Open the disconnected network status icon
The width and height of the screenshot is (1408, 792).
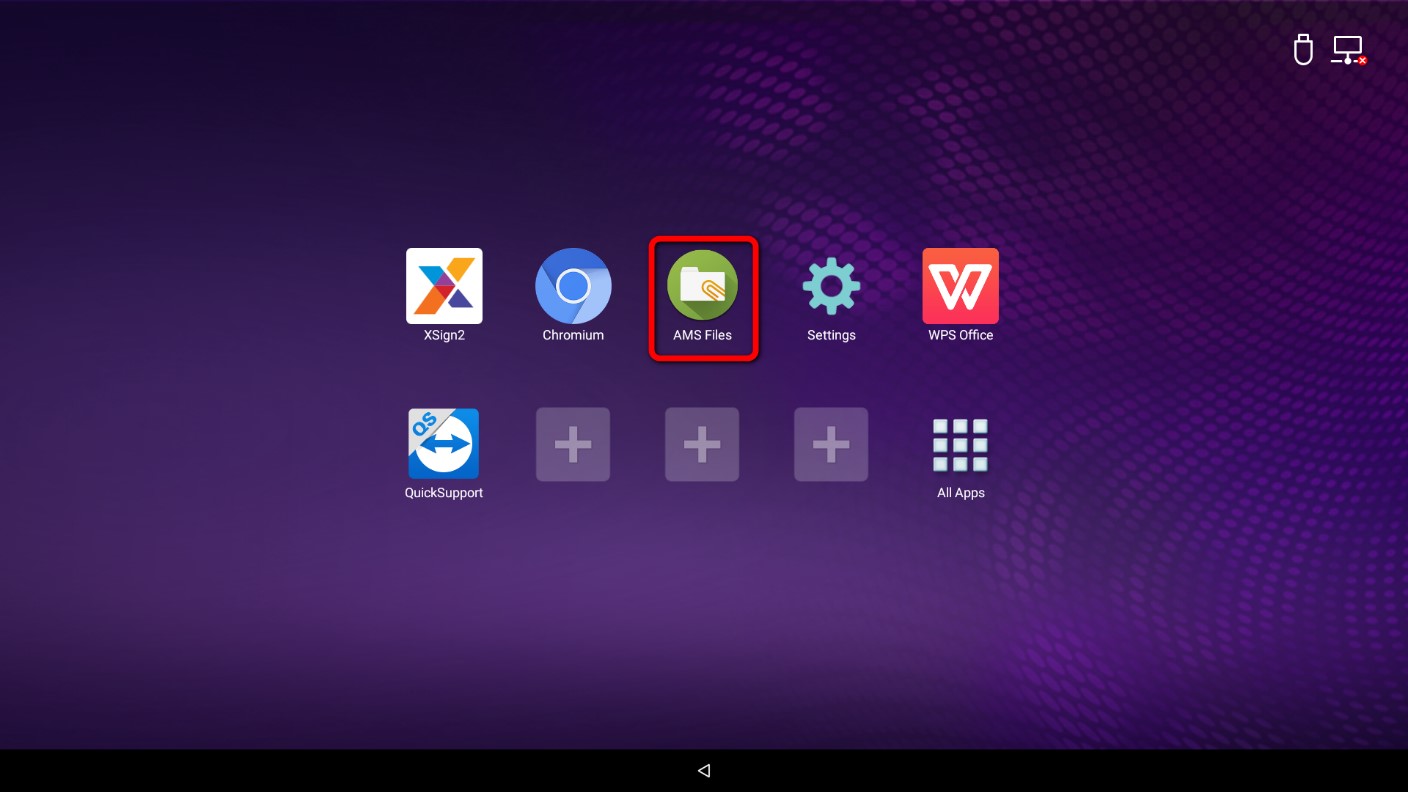coord(1349,50)
